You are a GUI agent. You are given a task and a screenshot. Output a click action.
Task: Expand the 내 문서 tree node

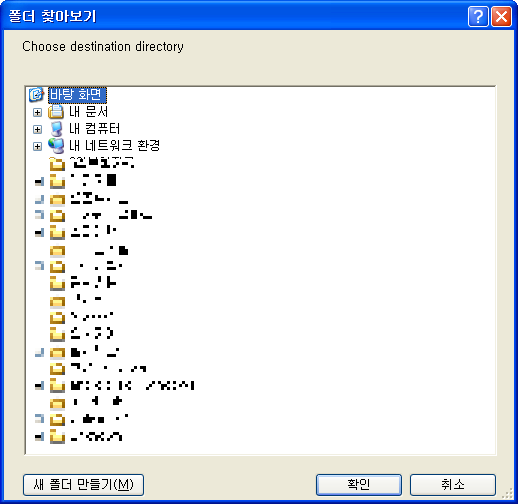[38, 112]
